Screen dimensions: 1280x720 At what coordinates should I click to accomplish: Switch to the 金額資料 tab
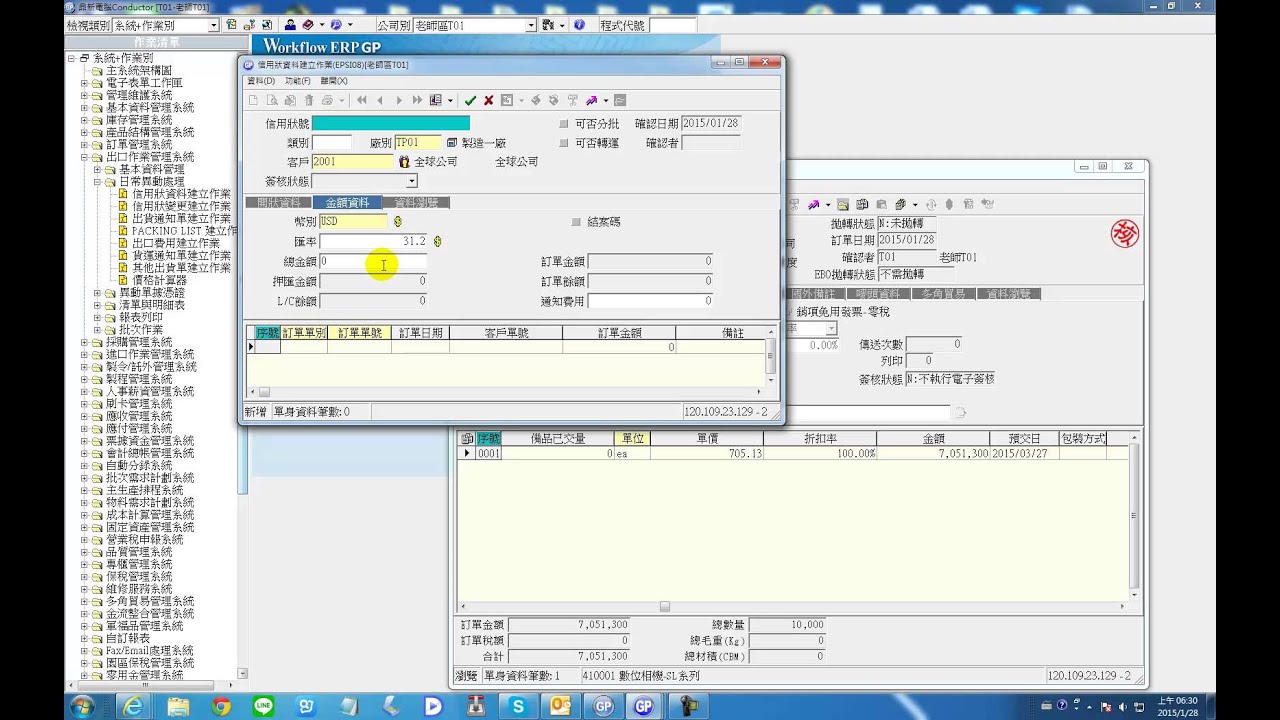pos(347,202)
